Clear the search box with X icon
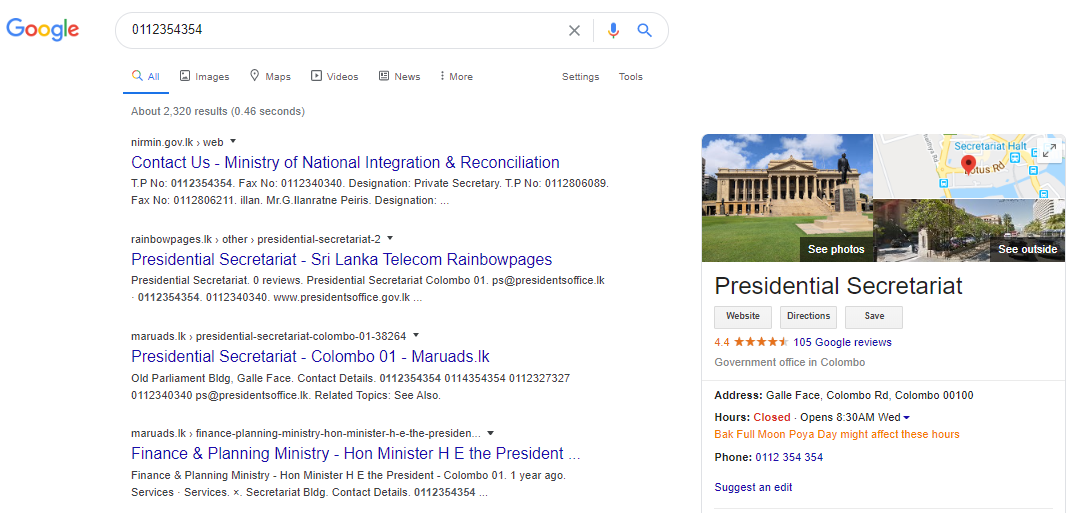 (574, 30)
